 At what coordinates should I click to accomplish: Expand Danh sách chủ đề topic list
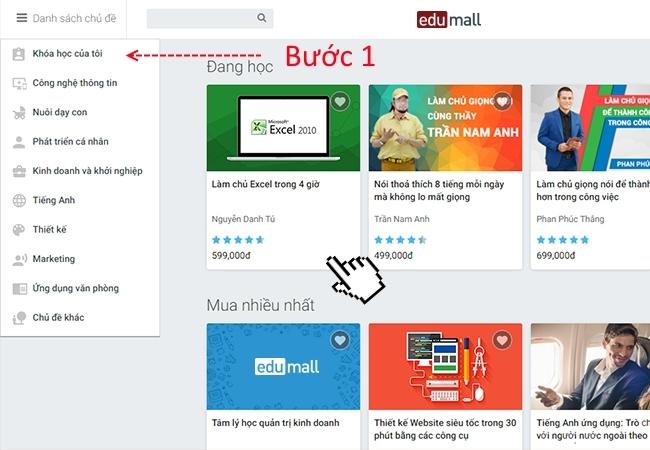(74, 18)
